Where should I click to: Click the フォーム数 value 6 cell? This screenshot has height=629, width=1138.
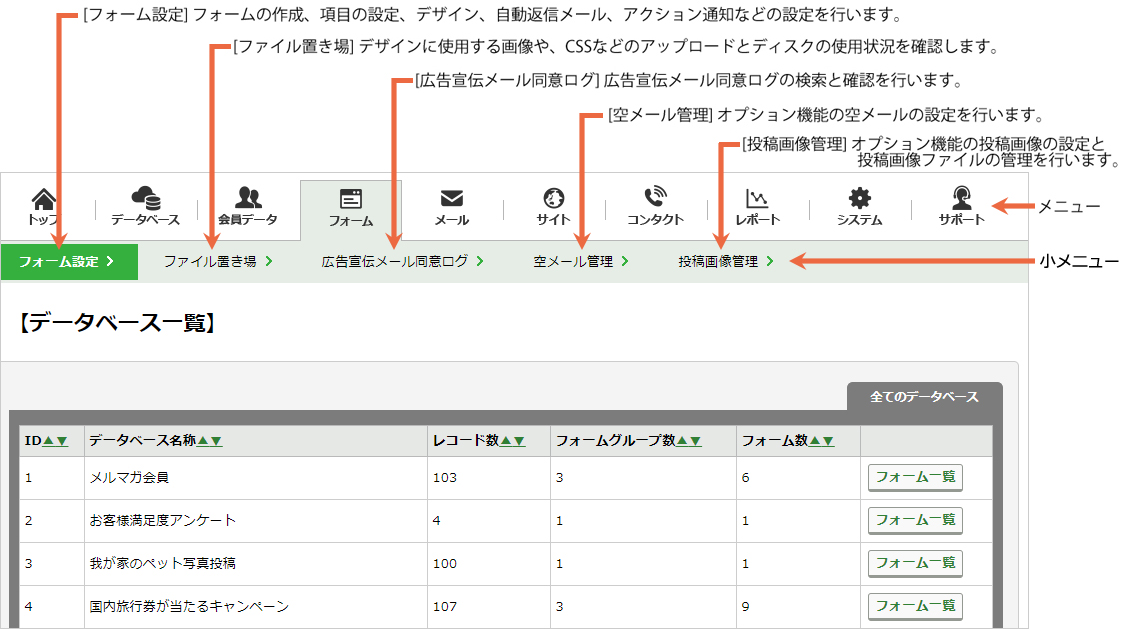coord(798,477)
